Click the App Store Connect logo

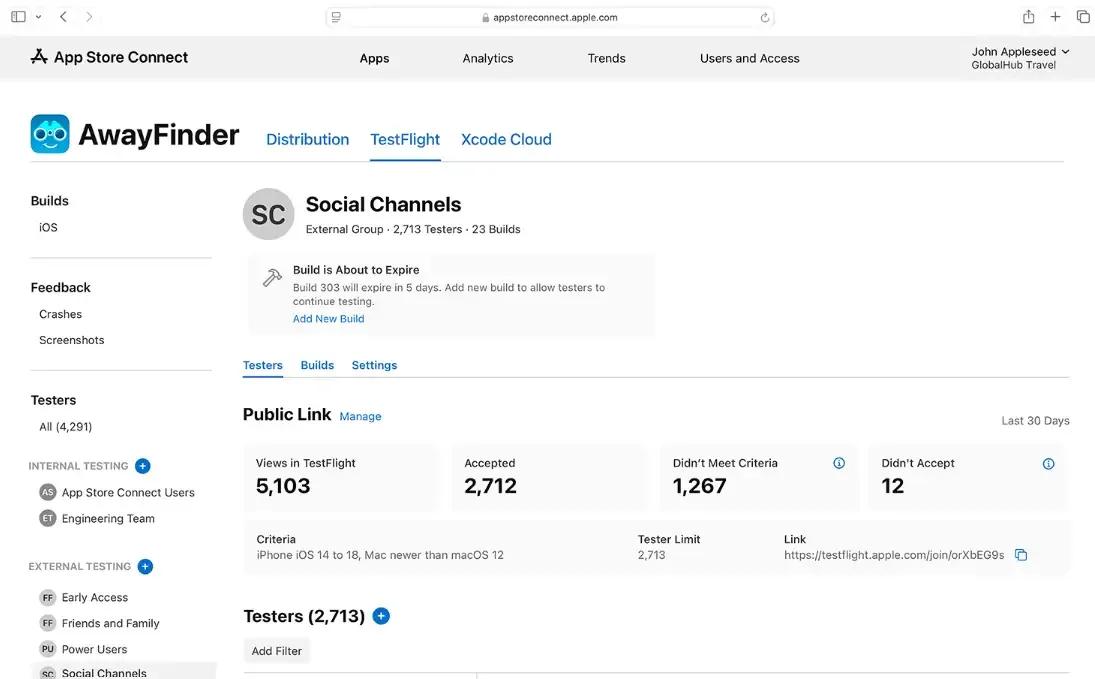pyautogui.click(x=110, y=57)
